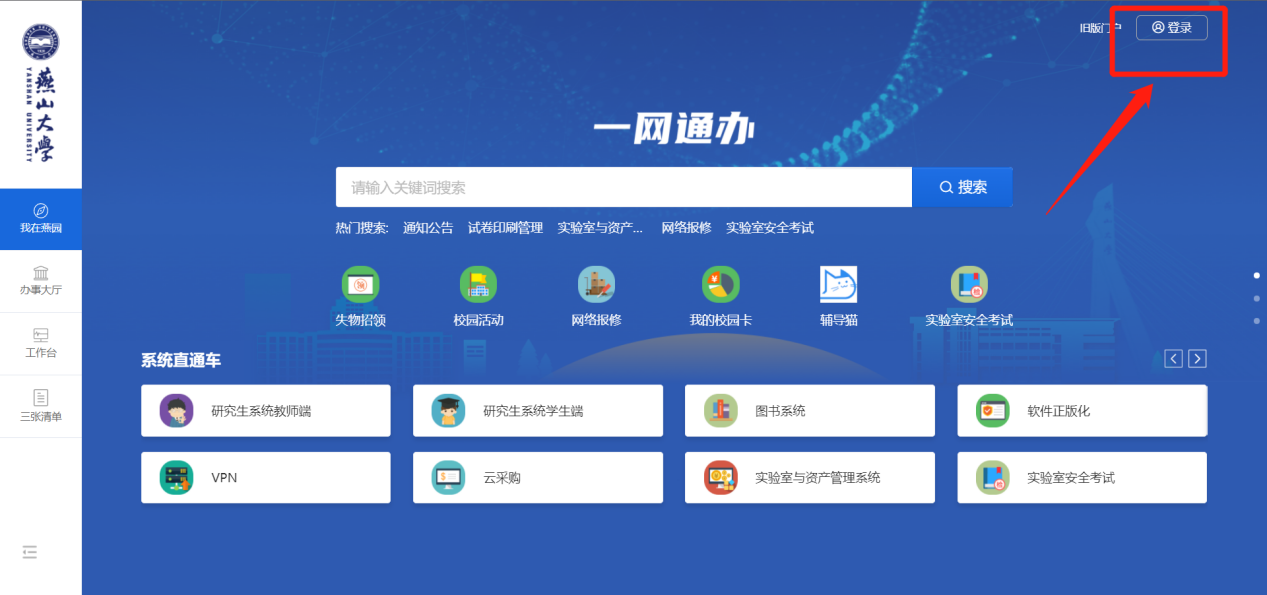1267x595 pixels.
Task: Click hot search term 实验室安全考试
Action: point(770,228)
